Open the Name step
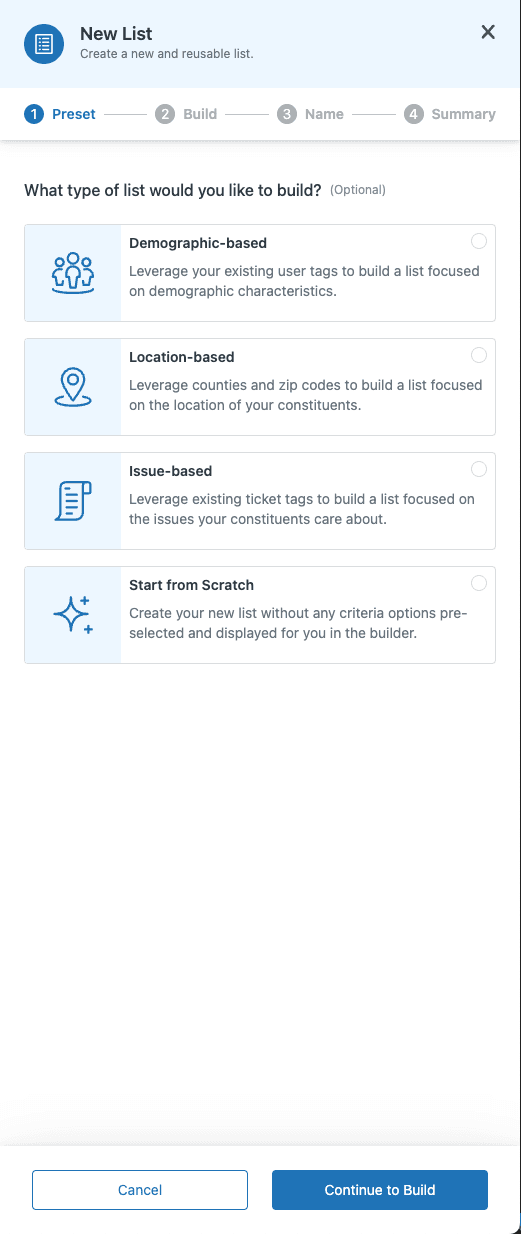 [x=311, y=114]
